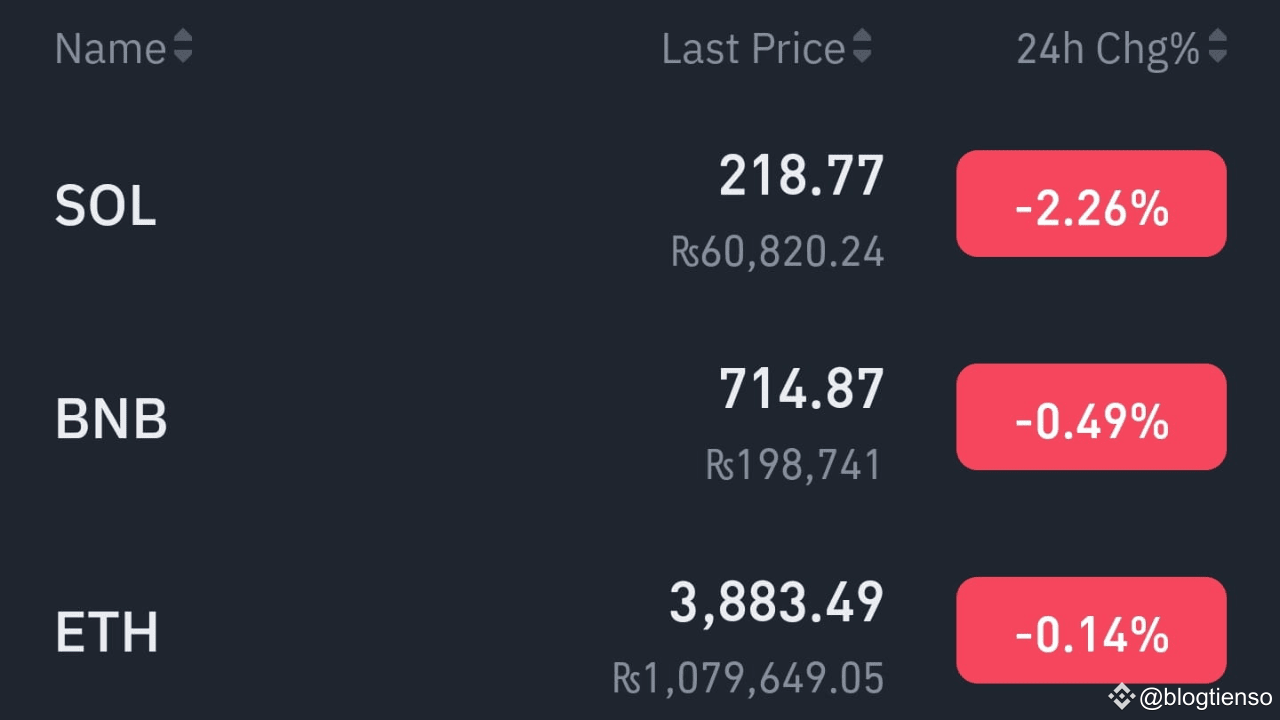Click the Last Price sort arrows icon
The width and height of the screenshot is (1280, 720).
[x=861, y=46]
